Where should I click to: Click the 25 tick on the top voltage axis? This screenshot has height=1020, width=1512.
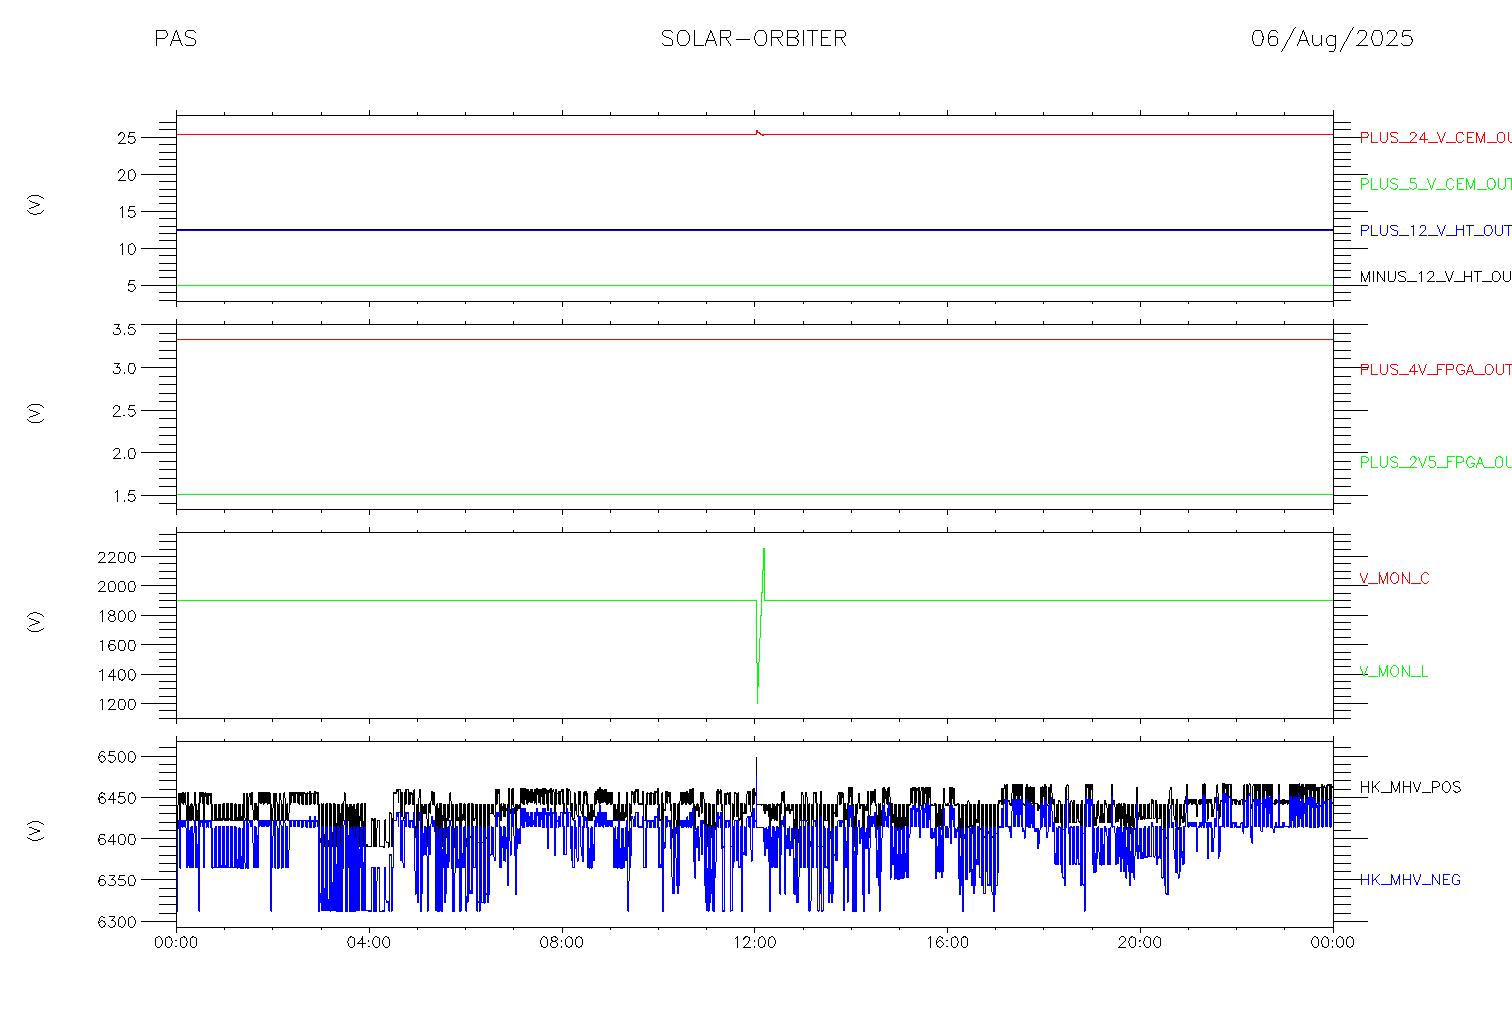pyautogui.click(x=126, y=138)
